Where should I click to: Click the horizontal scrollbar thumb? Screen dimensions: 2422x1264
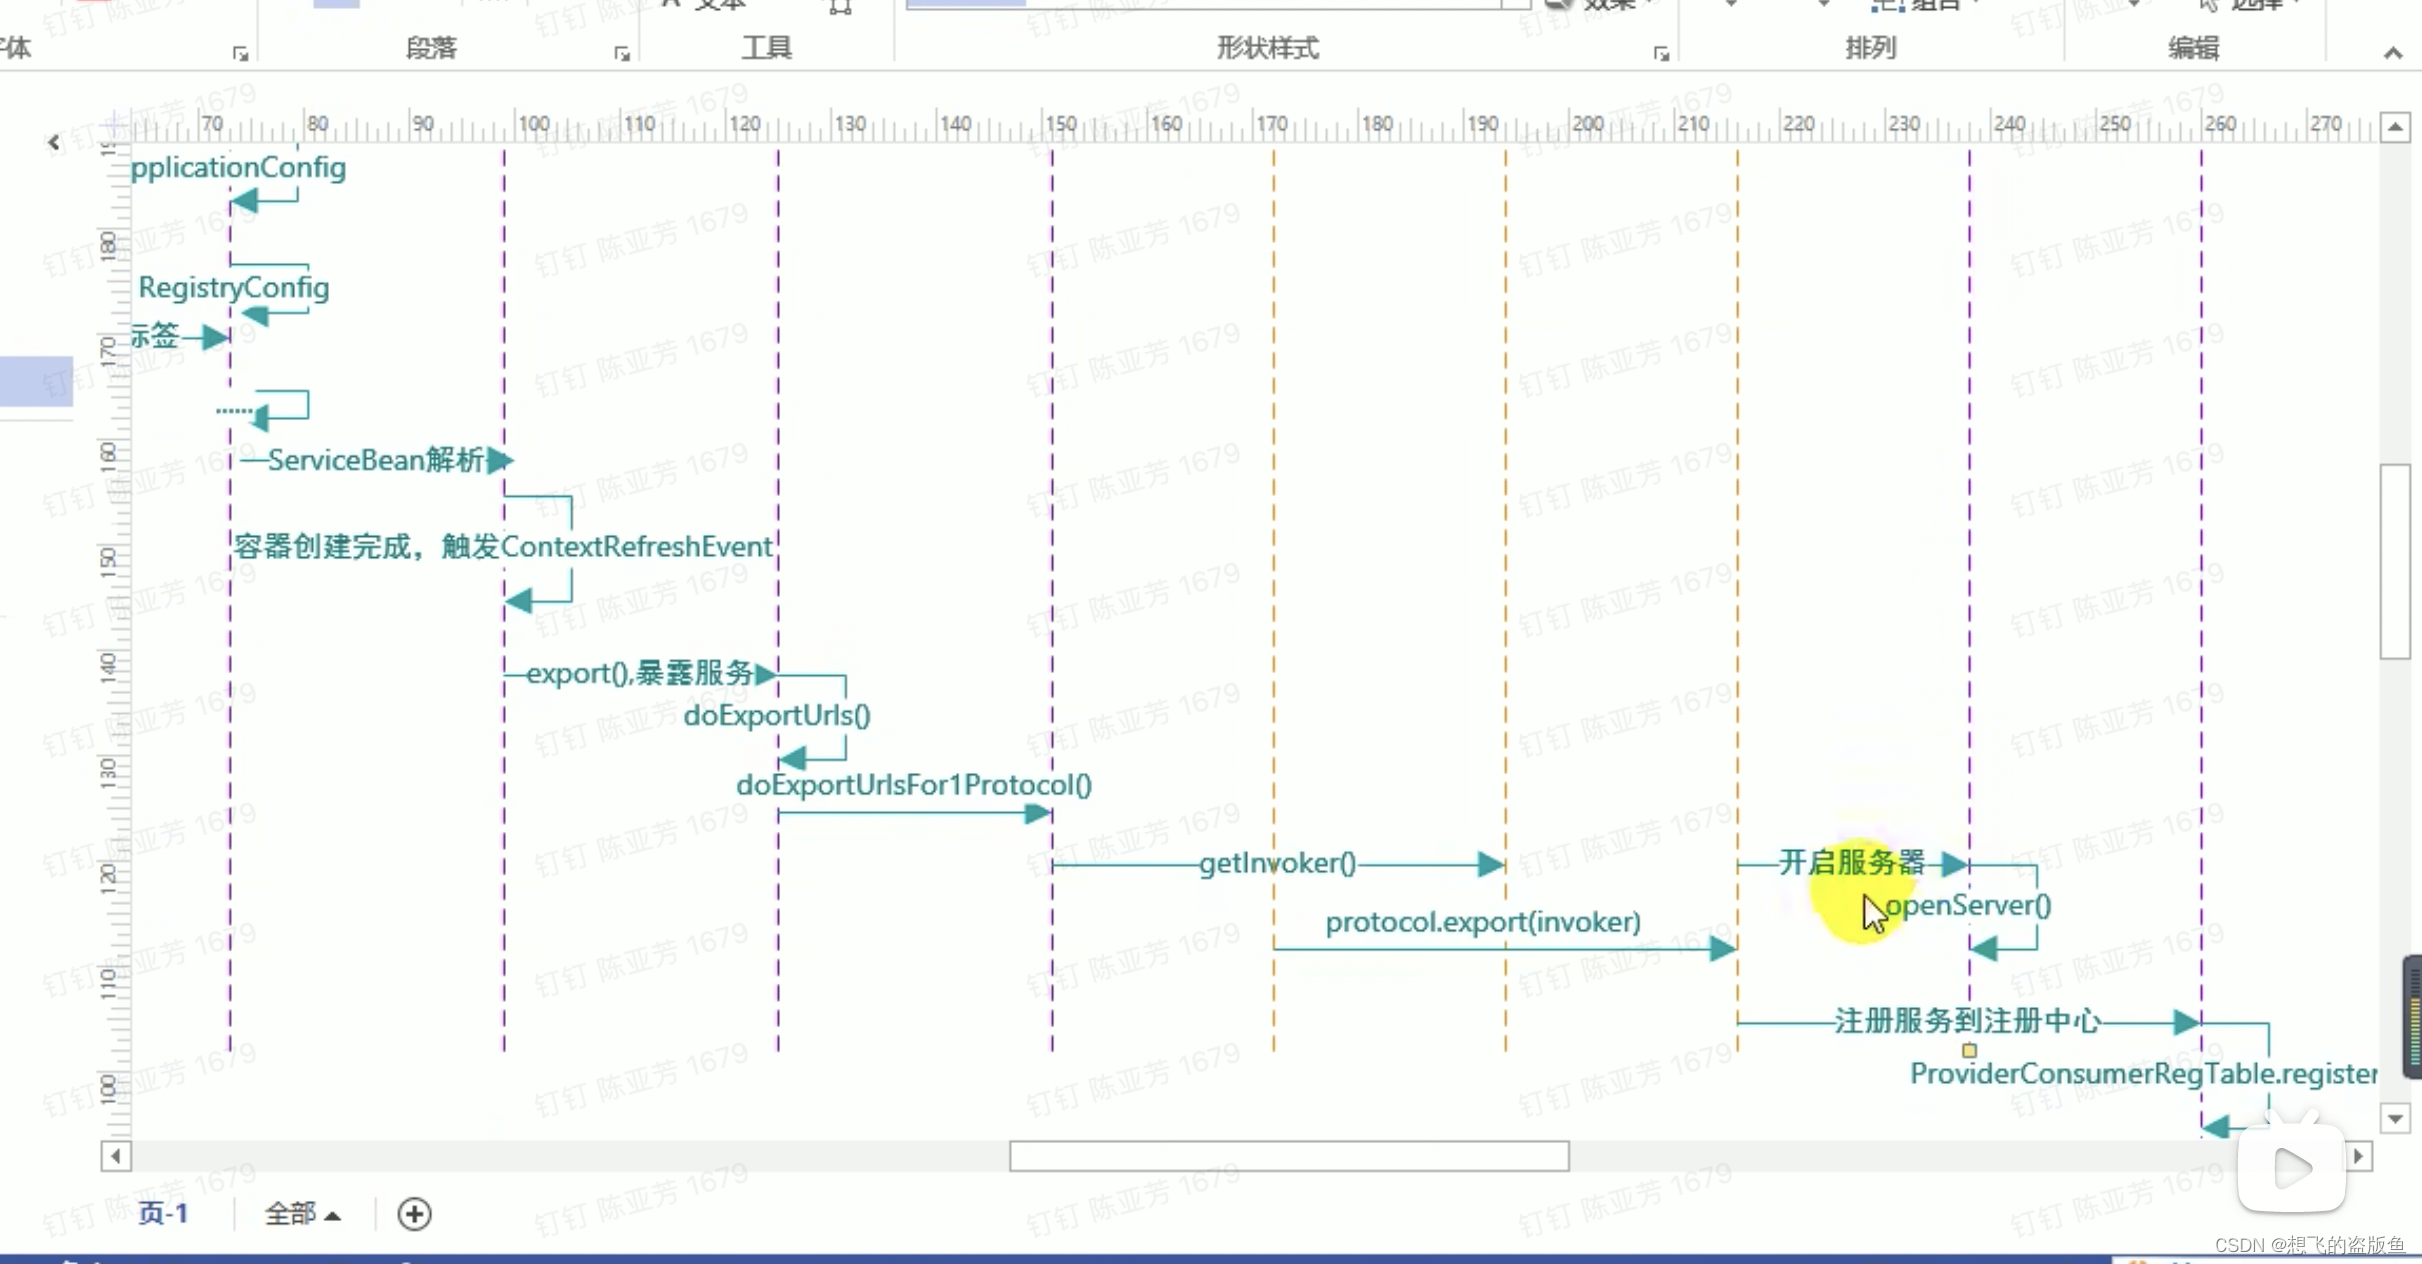pos(1289,1157)
